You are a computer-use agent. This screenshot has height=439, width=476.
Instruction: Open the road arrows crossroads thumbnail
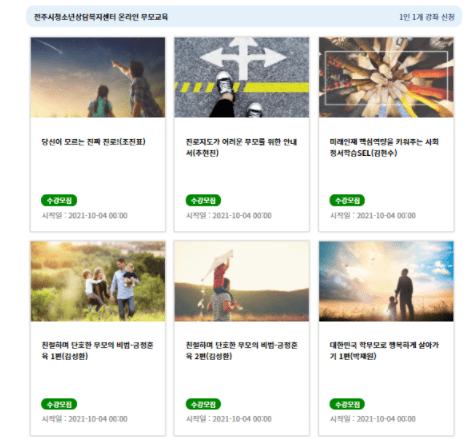click(x=242, y=77)
